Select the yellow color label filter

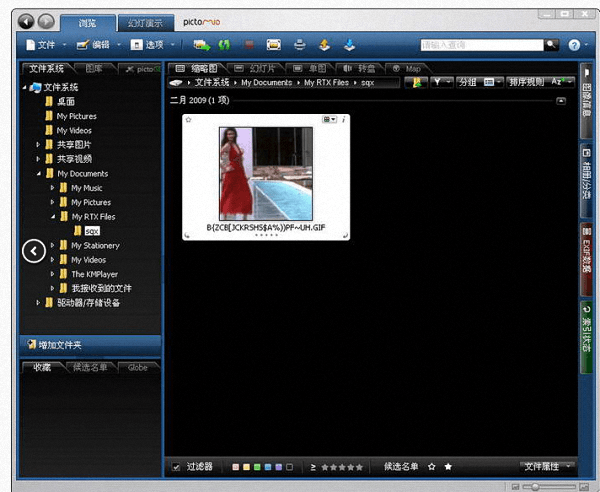(x=246, y=467)
